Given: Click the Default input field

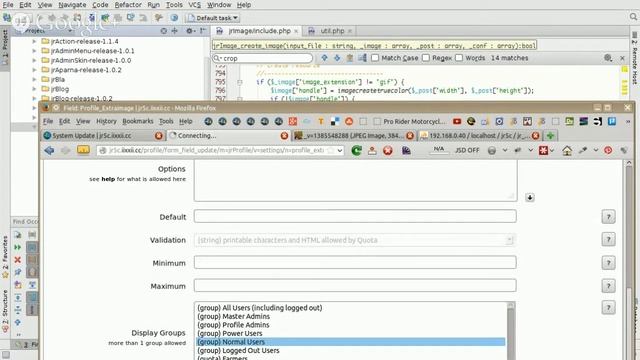Looking at the screenshot, I should click(355, 216).
